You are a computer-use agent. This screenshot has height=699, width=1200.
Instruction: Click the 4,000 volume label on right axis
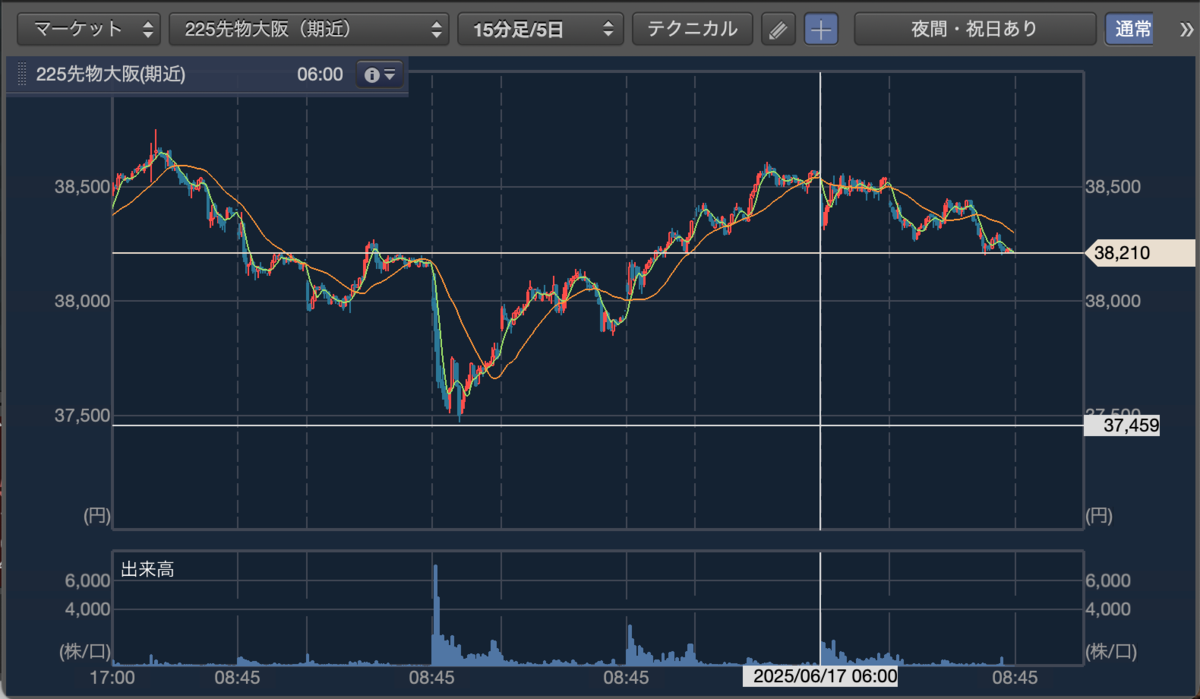(x=1108, y=608)
